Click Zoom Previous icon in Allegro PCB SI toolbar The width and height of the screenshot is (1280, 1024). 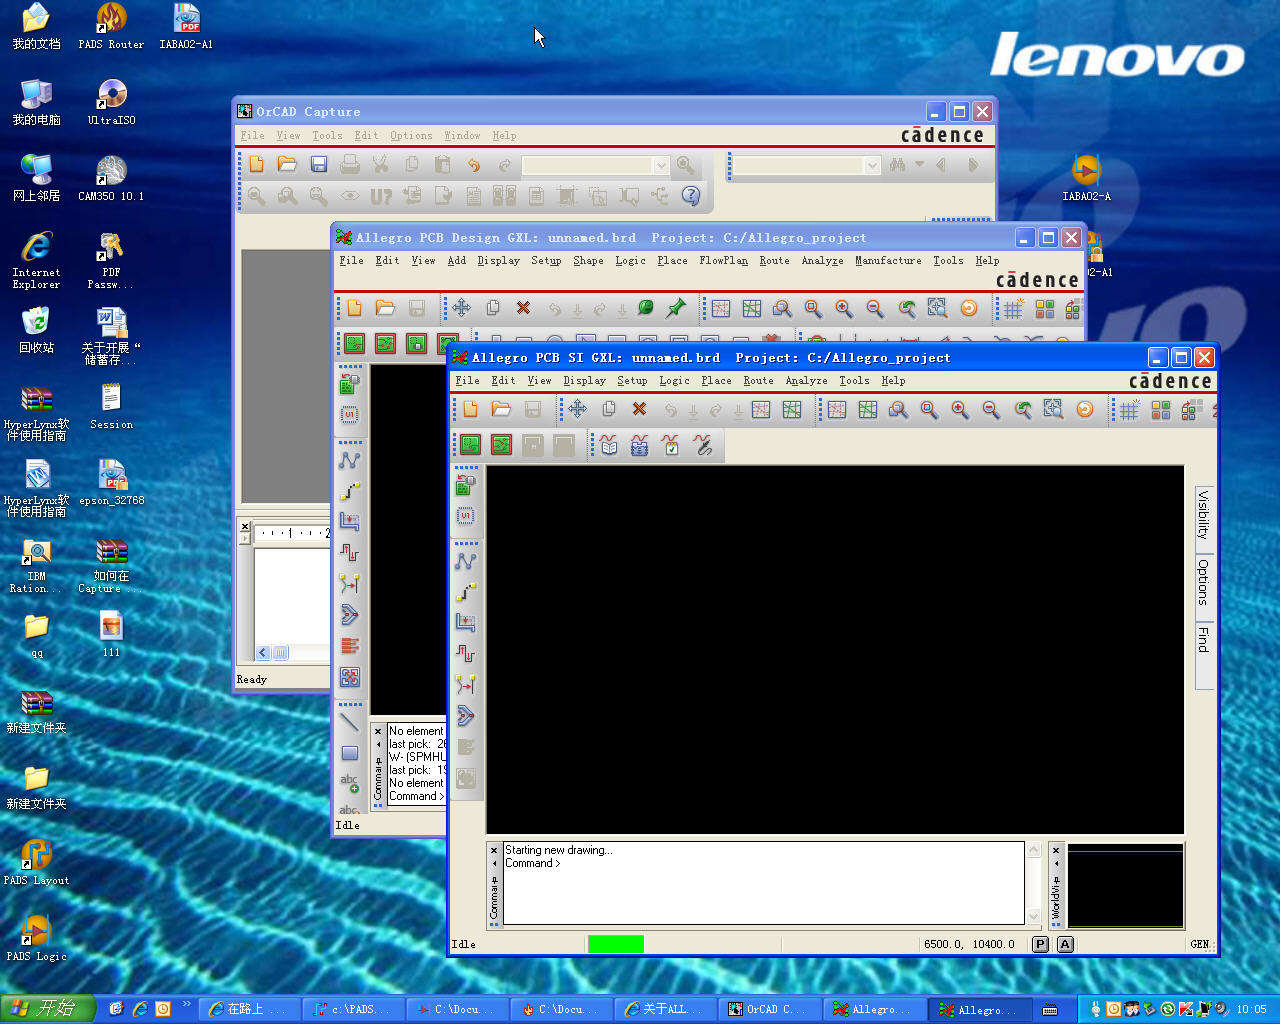pyautogui.click(x=1022, y=409)
